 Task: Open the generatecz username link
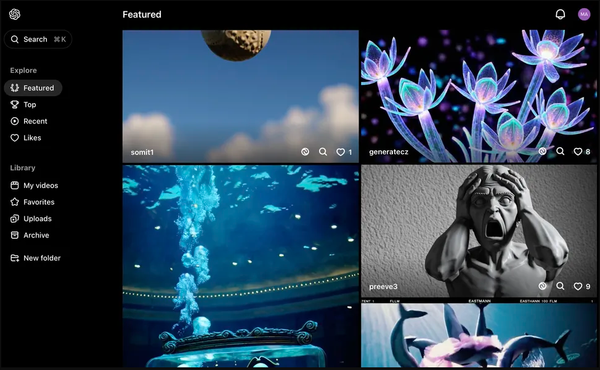(x=388, y=152)
